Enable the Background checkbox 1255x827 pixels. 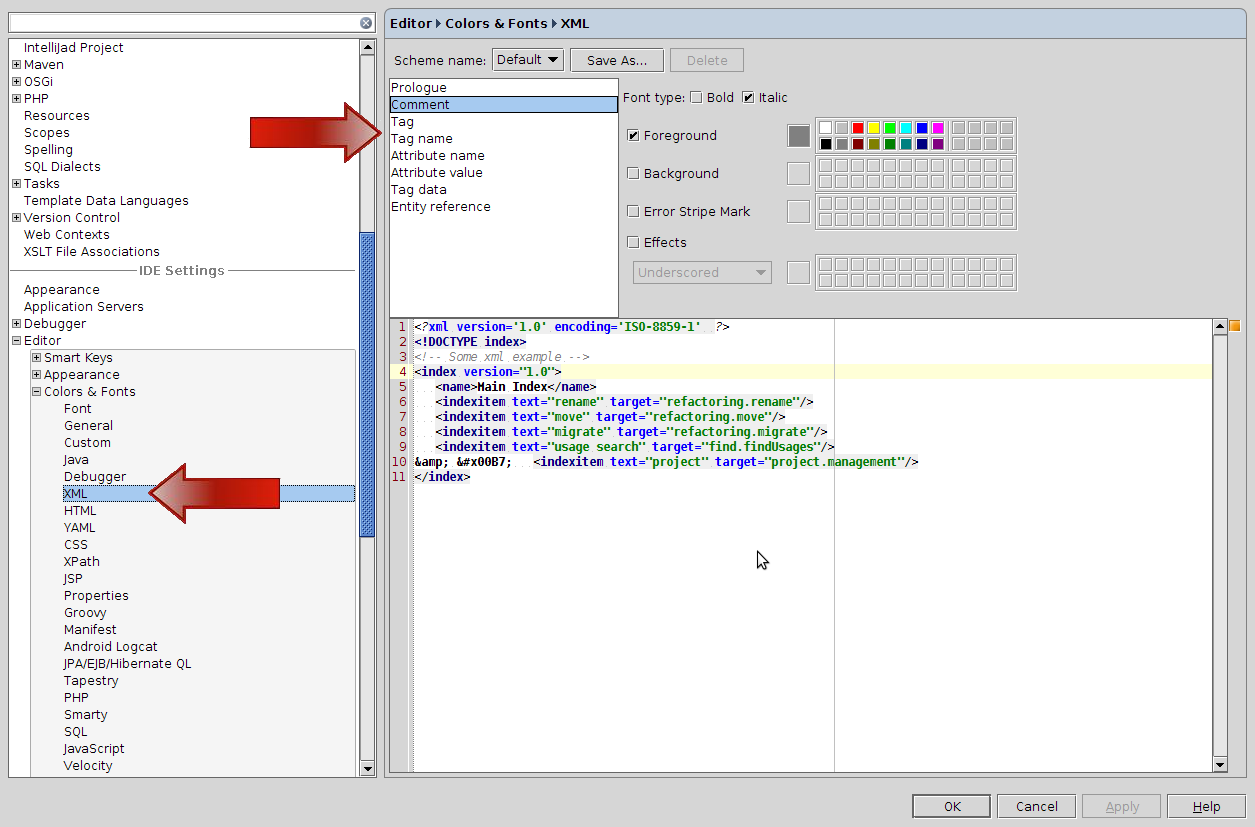(633, 173)
